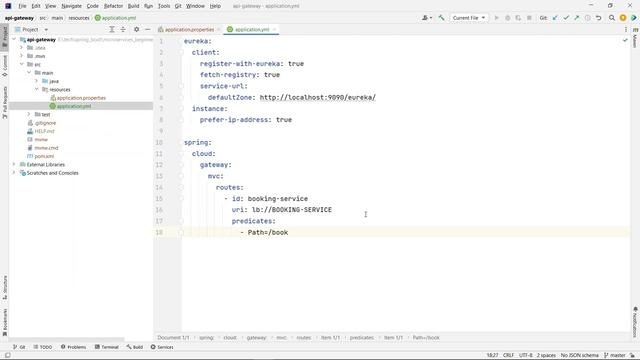Click Run with Coverage icon
This screenshot has width=640, height=360.
click(x=518, y=18)
